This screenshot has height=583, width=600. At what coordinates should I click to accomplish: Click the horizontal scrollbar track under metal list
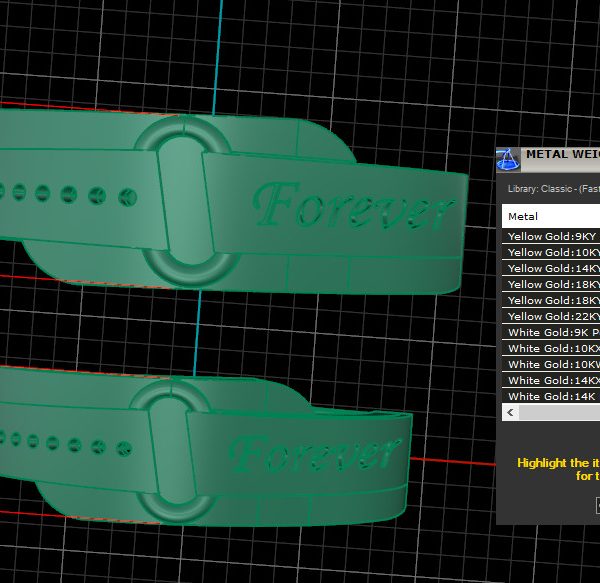coord(560,412)
